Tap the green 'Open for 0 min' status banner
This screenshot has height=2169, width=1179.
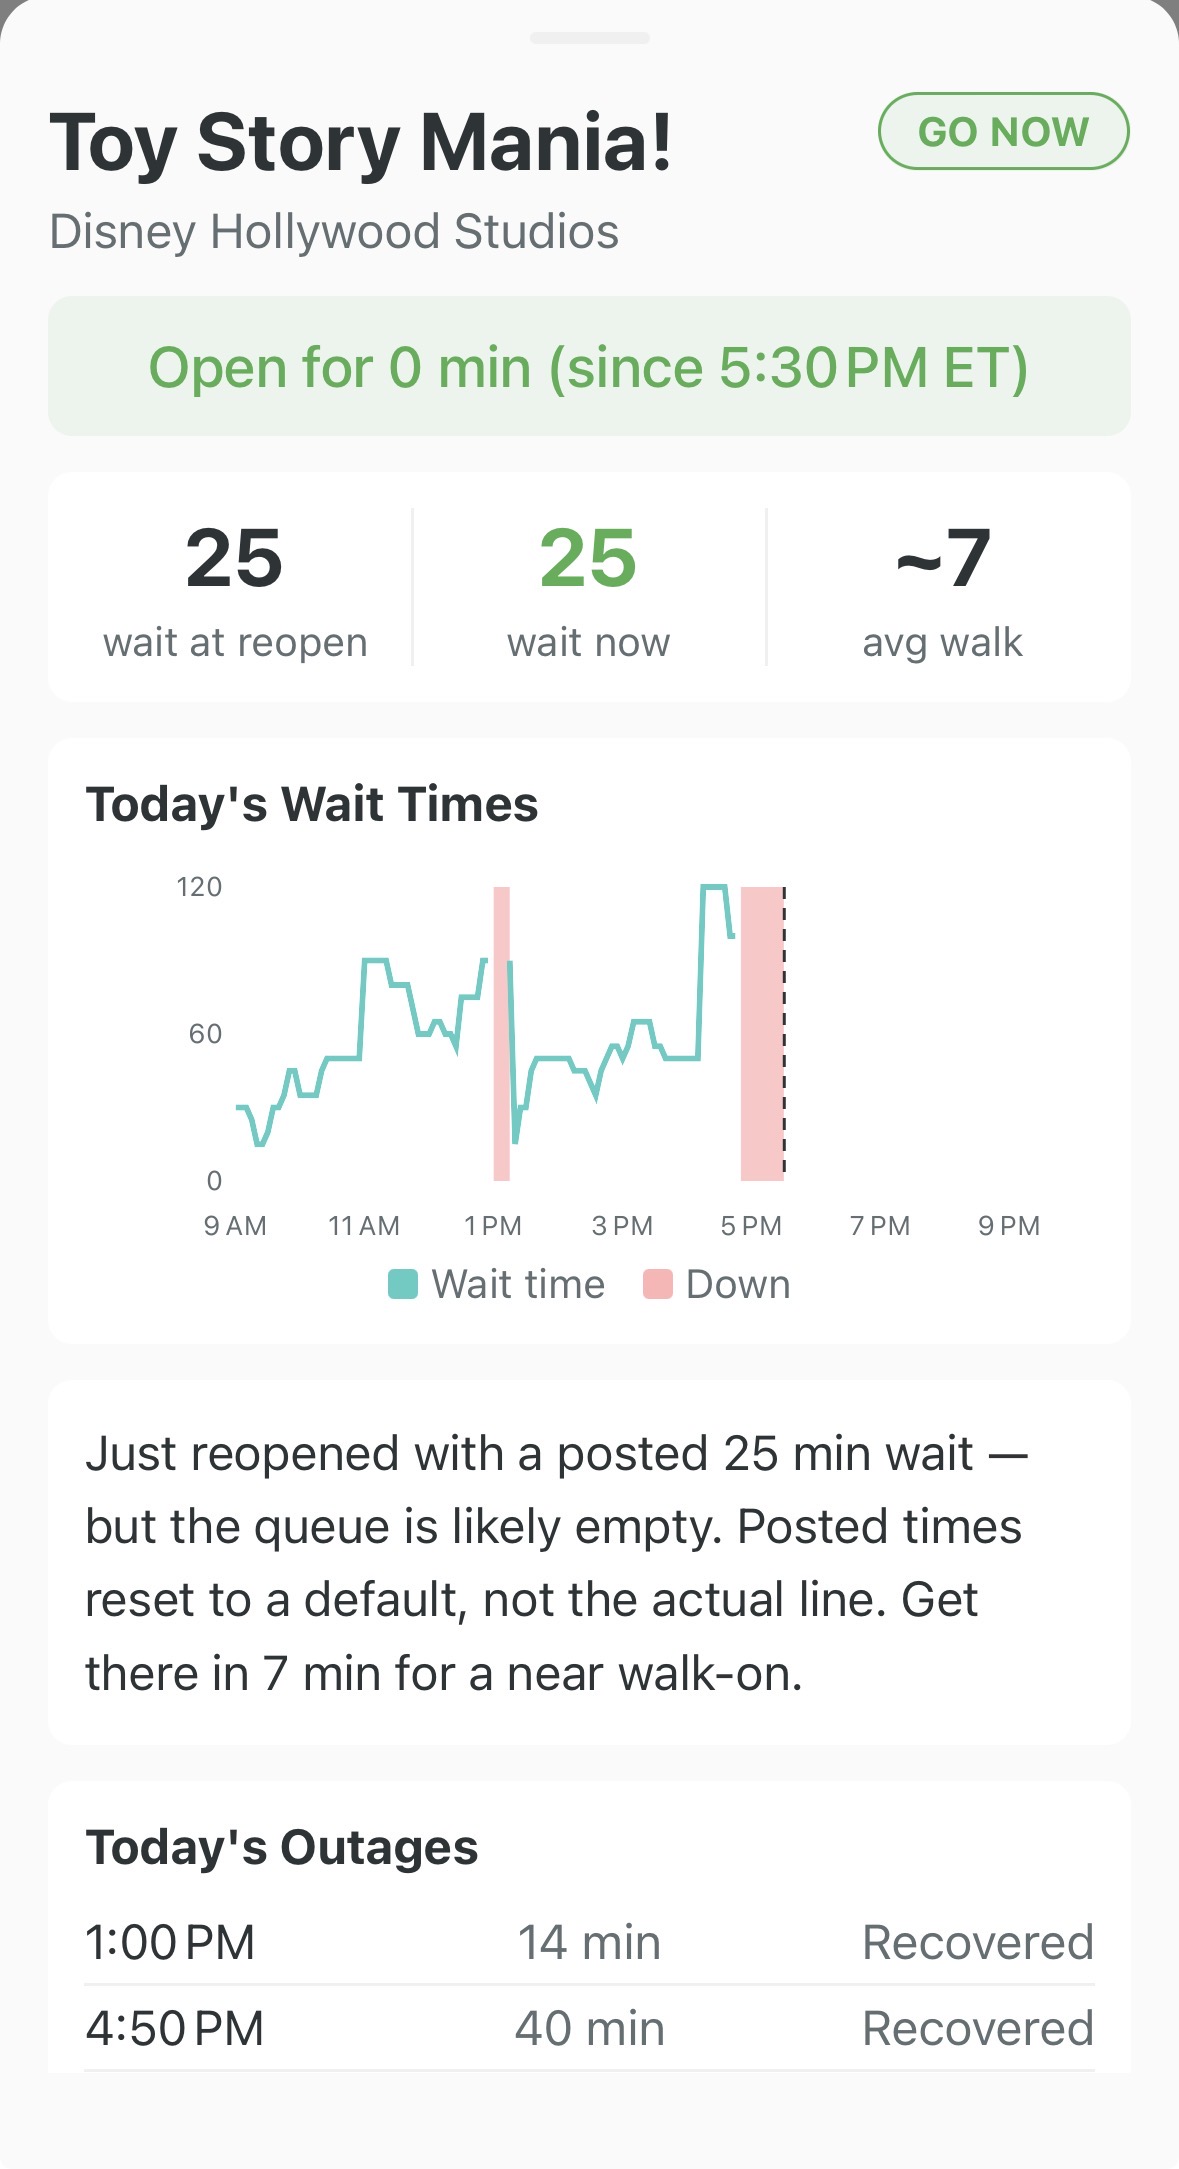click(588, 366)
